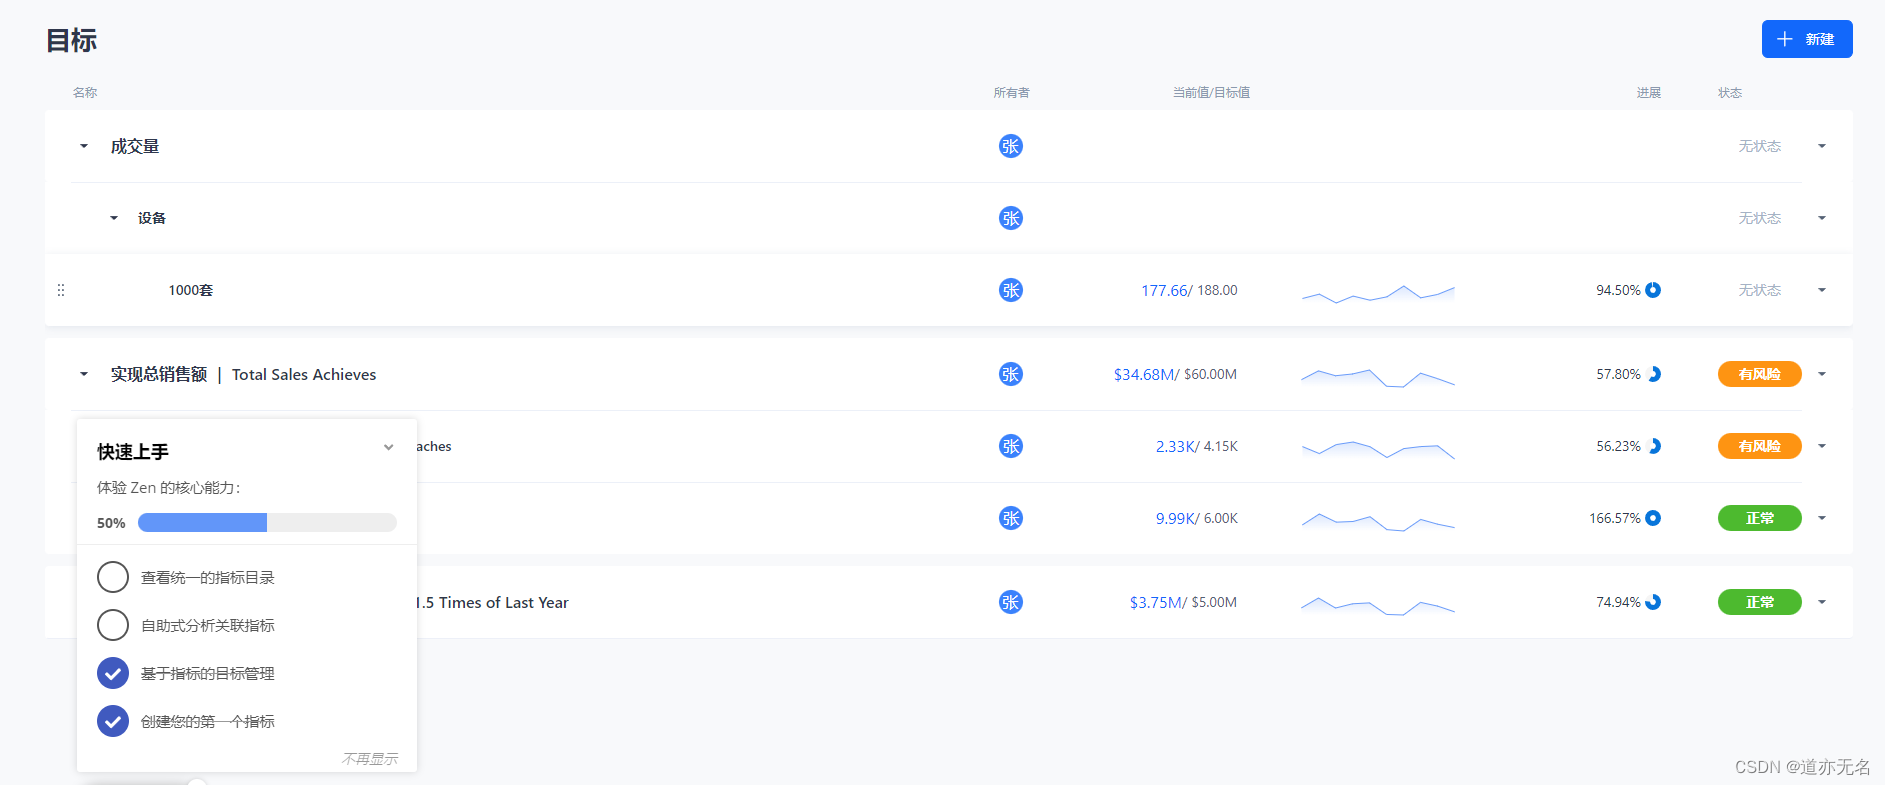Collapse the 快速上手 panel chevron

coord(389,447)
